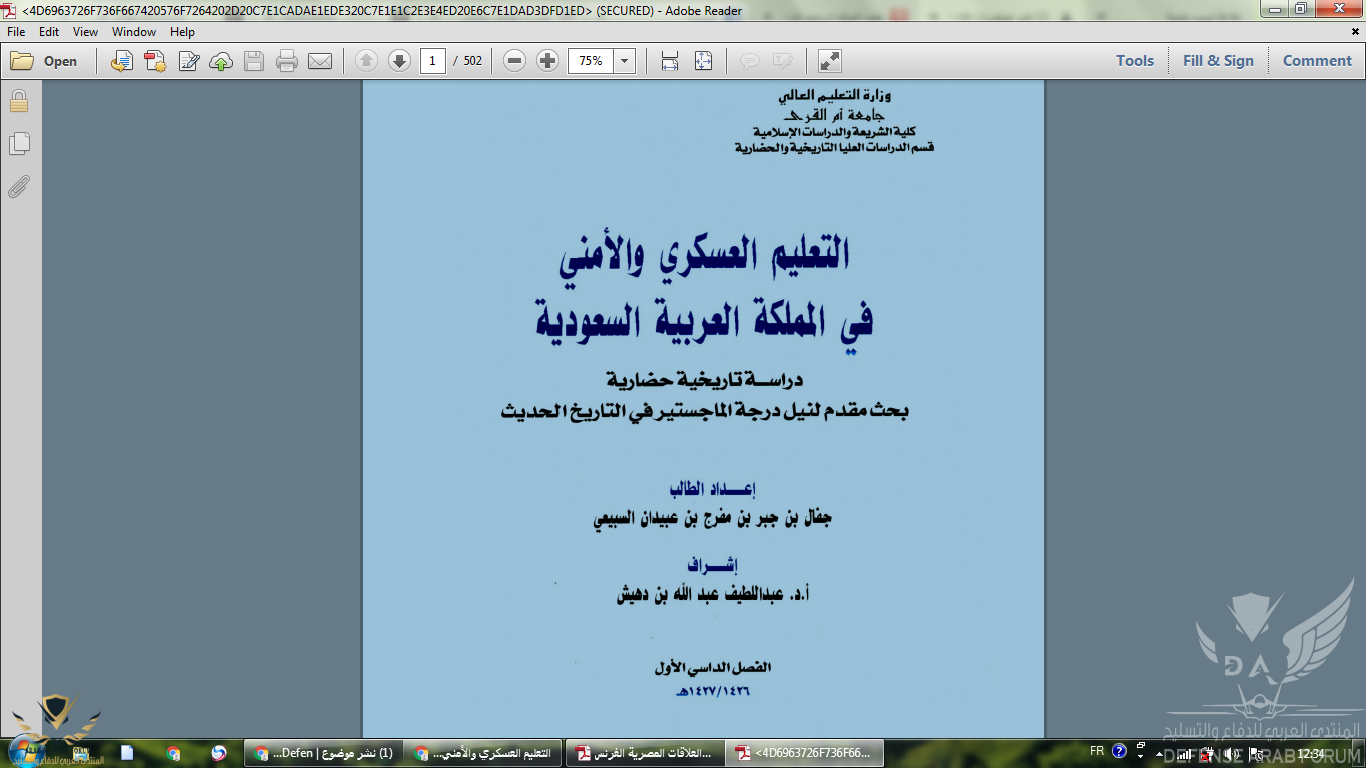1366x768 pixels.
Task: Open the Tools pane
Action: 1135,61
